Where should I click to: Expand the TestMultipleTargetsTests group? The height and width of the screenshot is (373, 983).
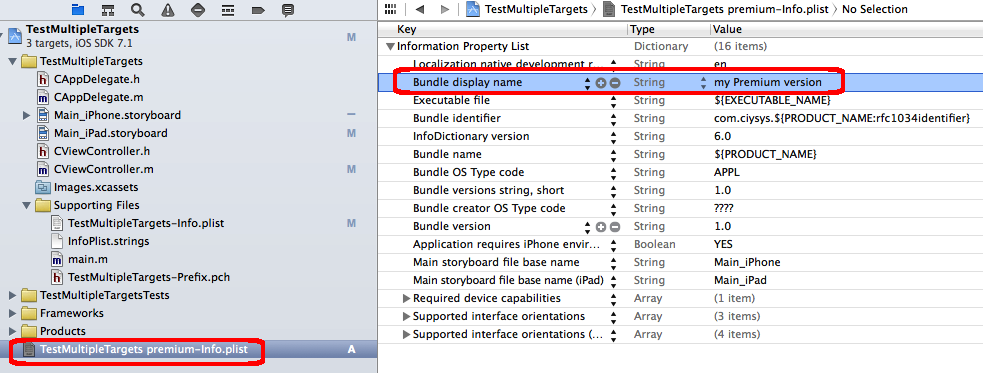click(x=13, y=295)
